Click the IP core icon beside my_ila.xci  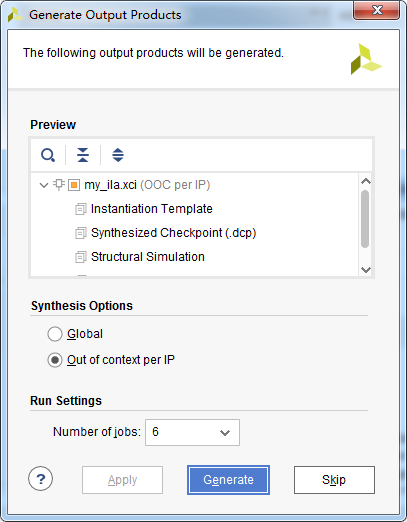(59, 185)
